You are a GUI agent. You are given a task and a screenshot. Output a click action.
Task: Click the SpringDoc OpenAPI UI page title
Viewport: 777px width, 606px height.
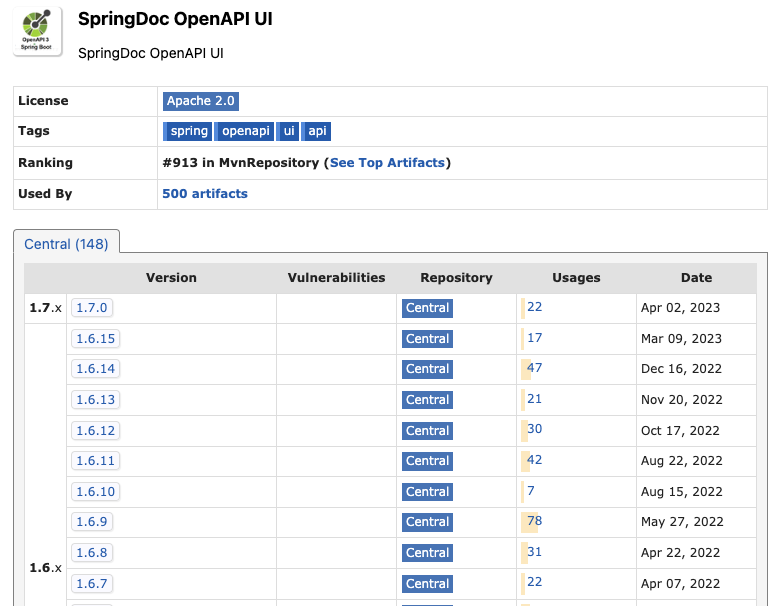point(175,19)
